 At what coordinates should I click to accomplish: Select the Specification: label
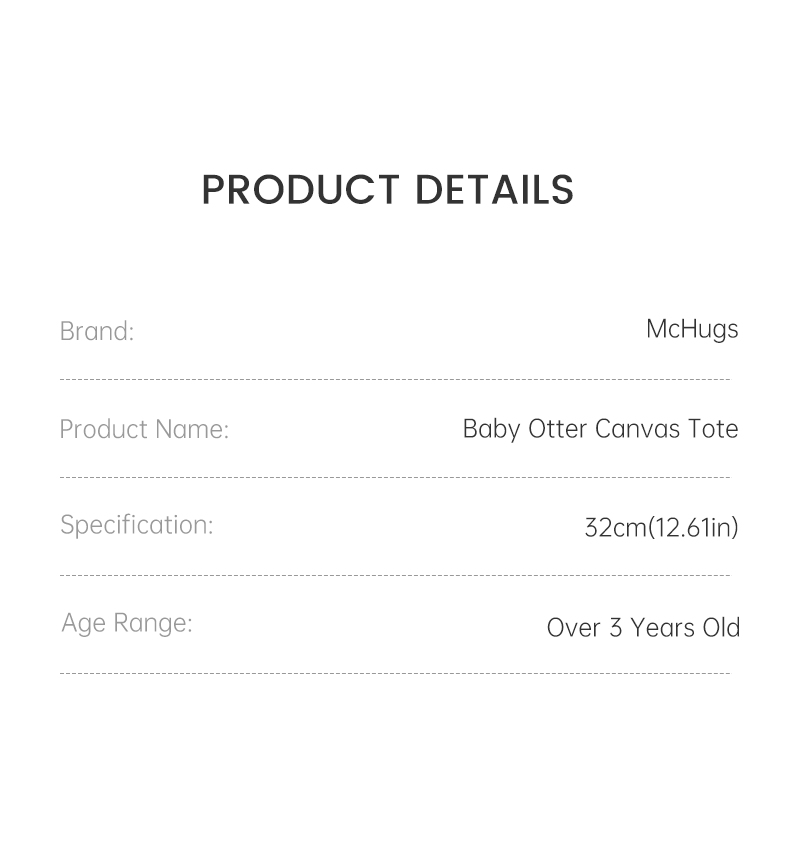(x=137, y=525)
